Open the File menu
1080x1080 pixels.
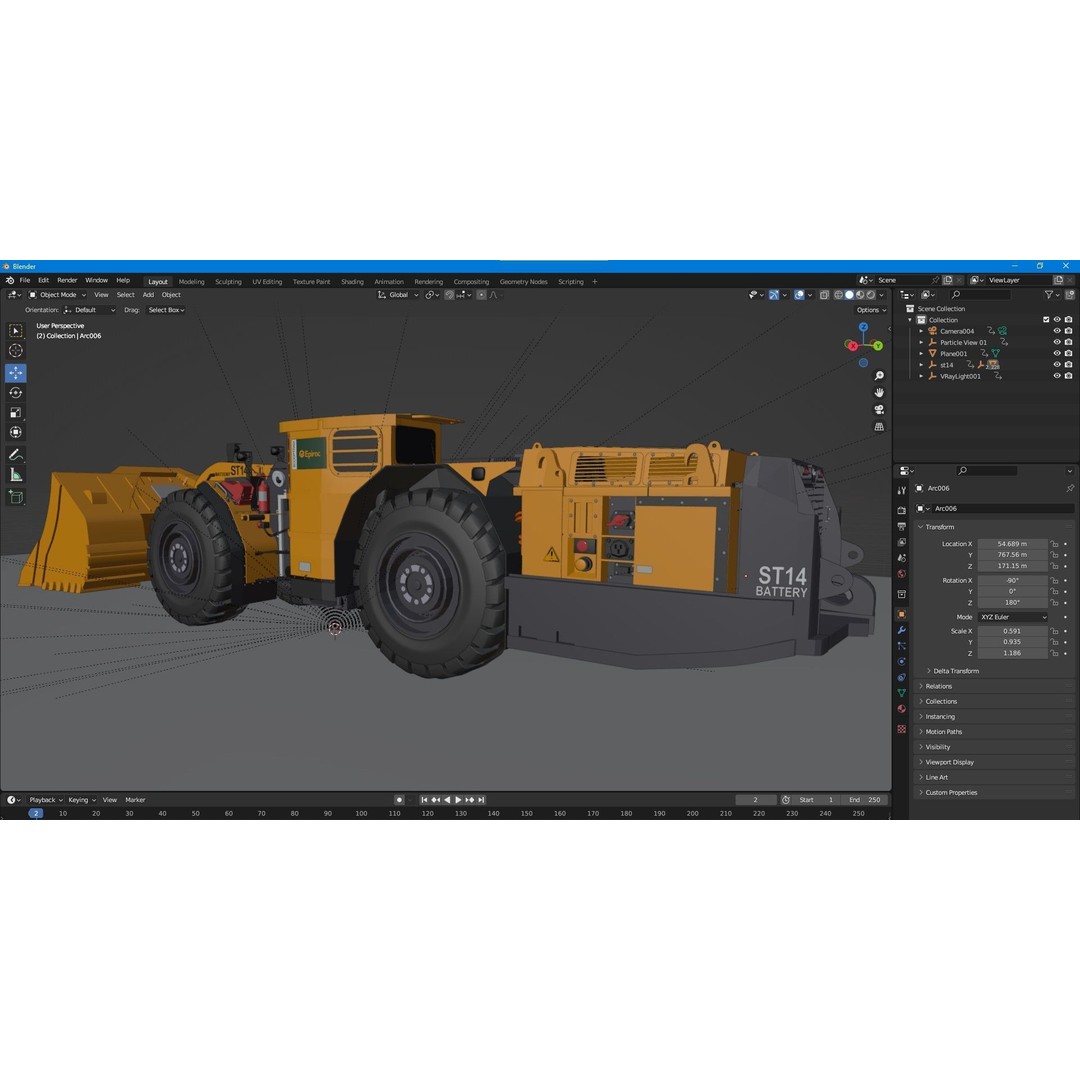[x=25, y=280]
